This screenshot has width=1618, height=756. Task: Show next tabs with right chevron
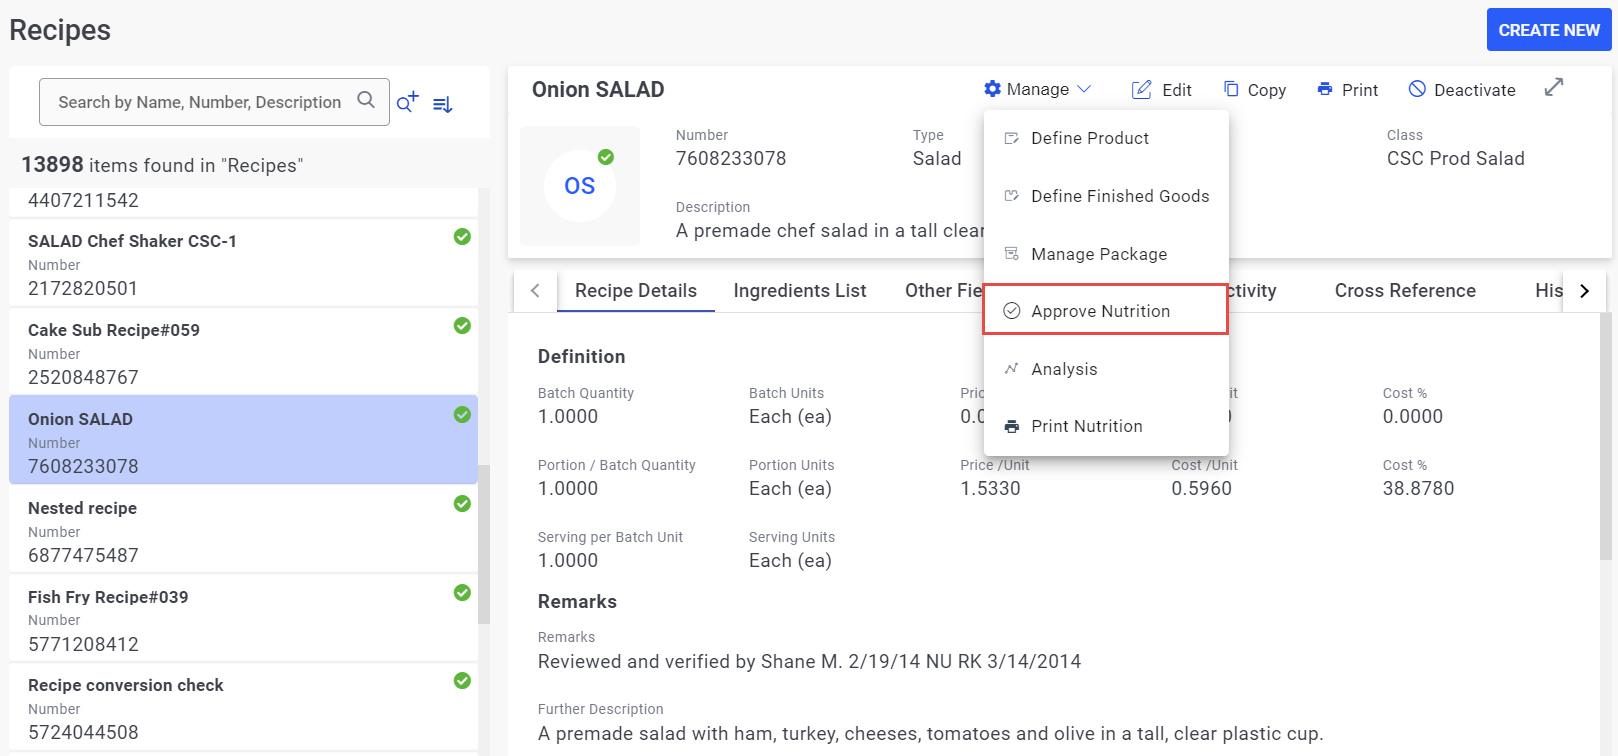(1584, 291)
